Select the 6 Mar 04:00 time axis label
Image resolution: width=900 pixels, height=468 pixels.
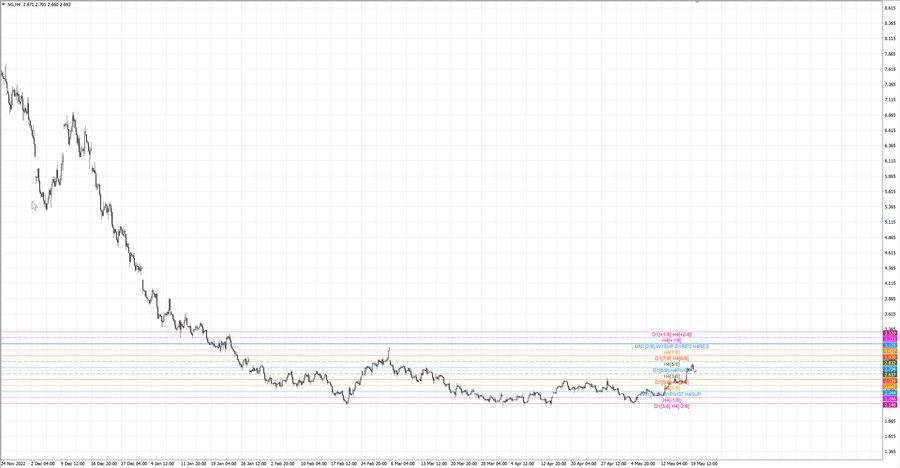click(403, 463)
